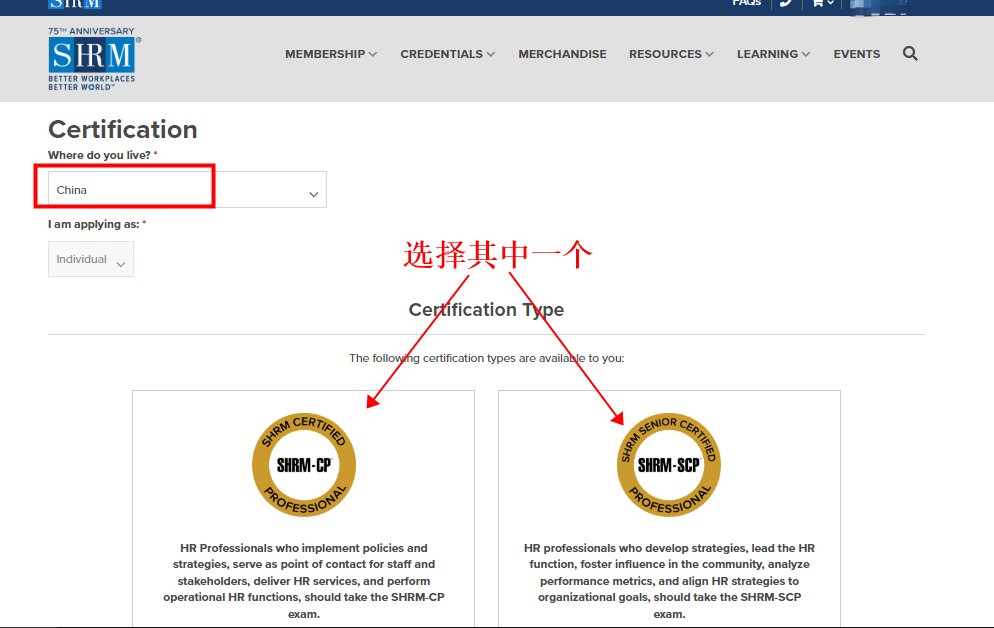Click the SHRM-SCP exam description text
The width and height of the screenshot is (994, 628).
click(x=669, y=580)
